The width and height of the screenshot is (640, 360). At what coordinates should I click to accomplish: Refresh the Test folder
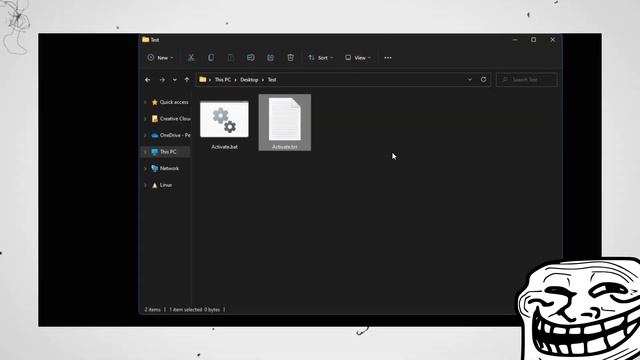[x=483, y=80]
